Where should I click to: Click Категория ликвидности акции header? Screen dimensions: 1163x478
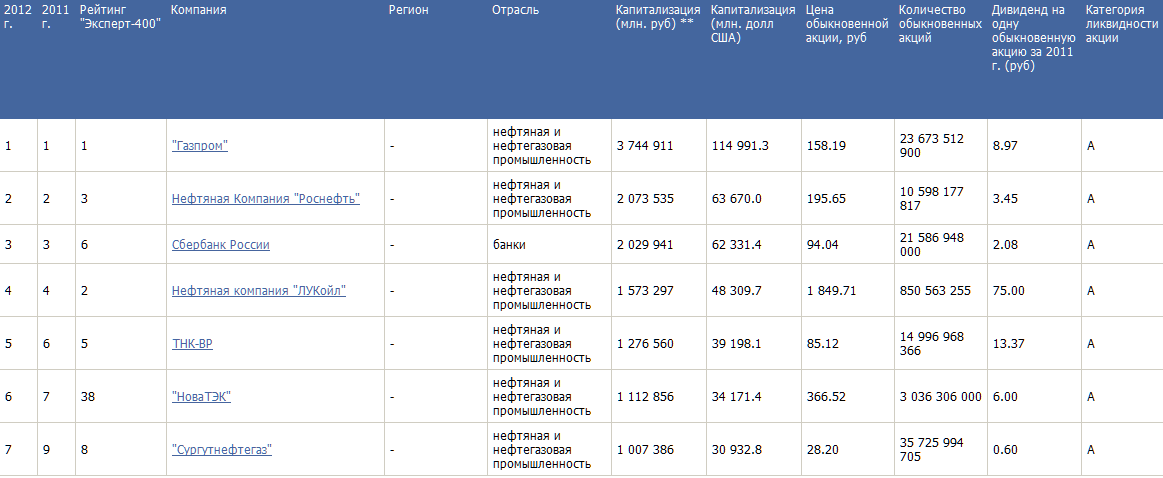pyautogui.click(x=1121, y=24)
